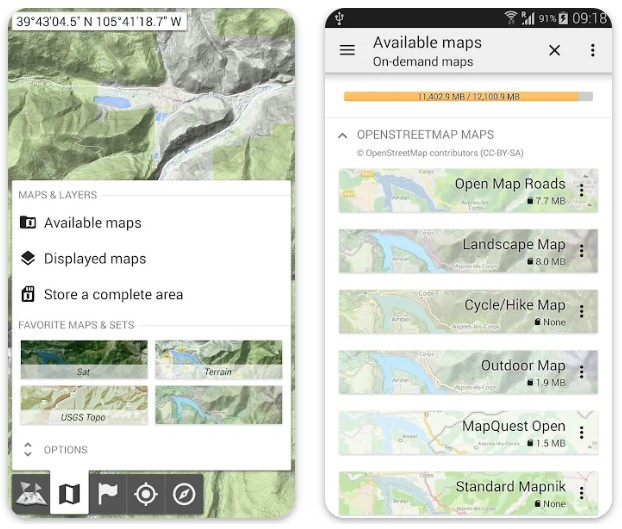Screen dimensions: 622x529
Task: Click the folder icon beside Available maps
Action: [x=28, y=222]
